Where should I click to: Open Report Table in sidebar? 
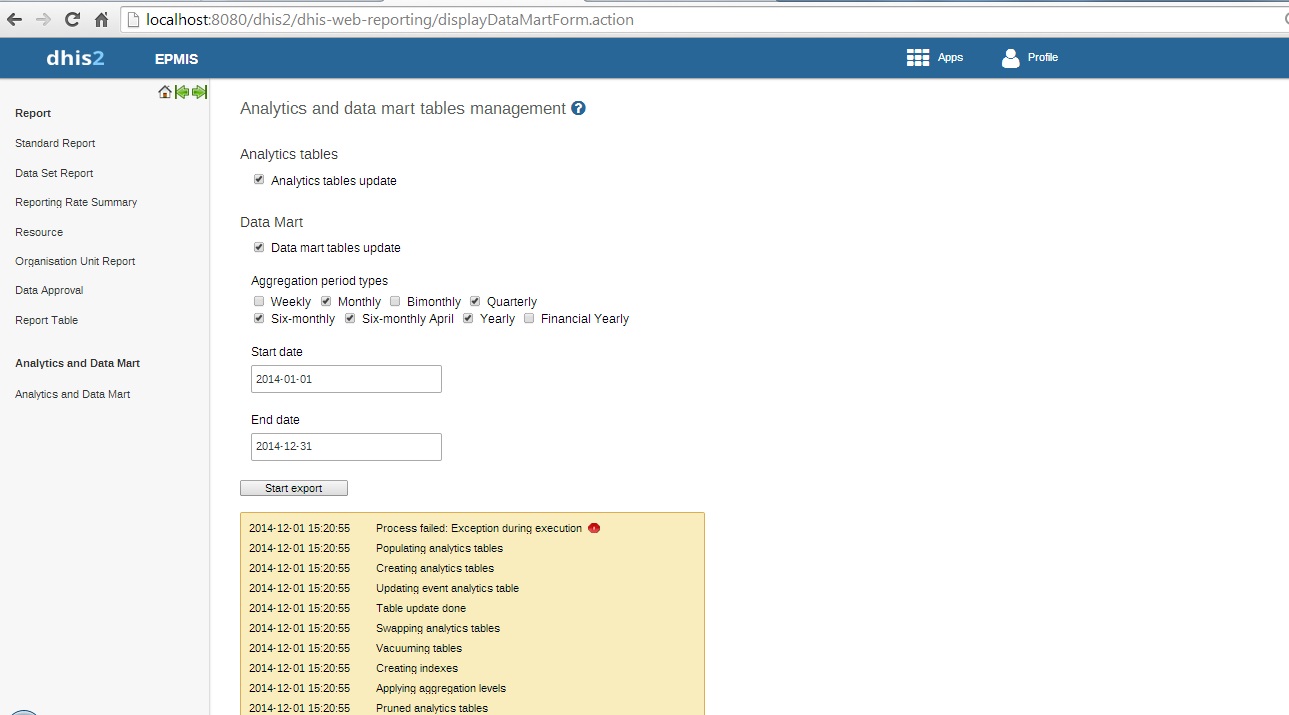[46, 320]
